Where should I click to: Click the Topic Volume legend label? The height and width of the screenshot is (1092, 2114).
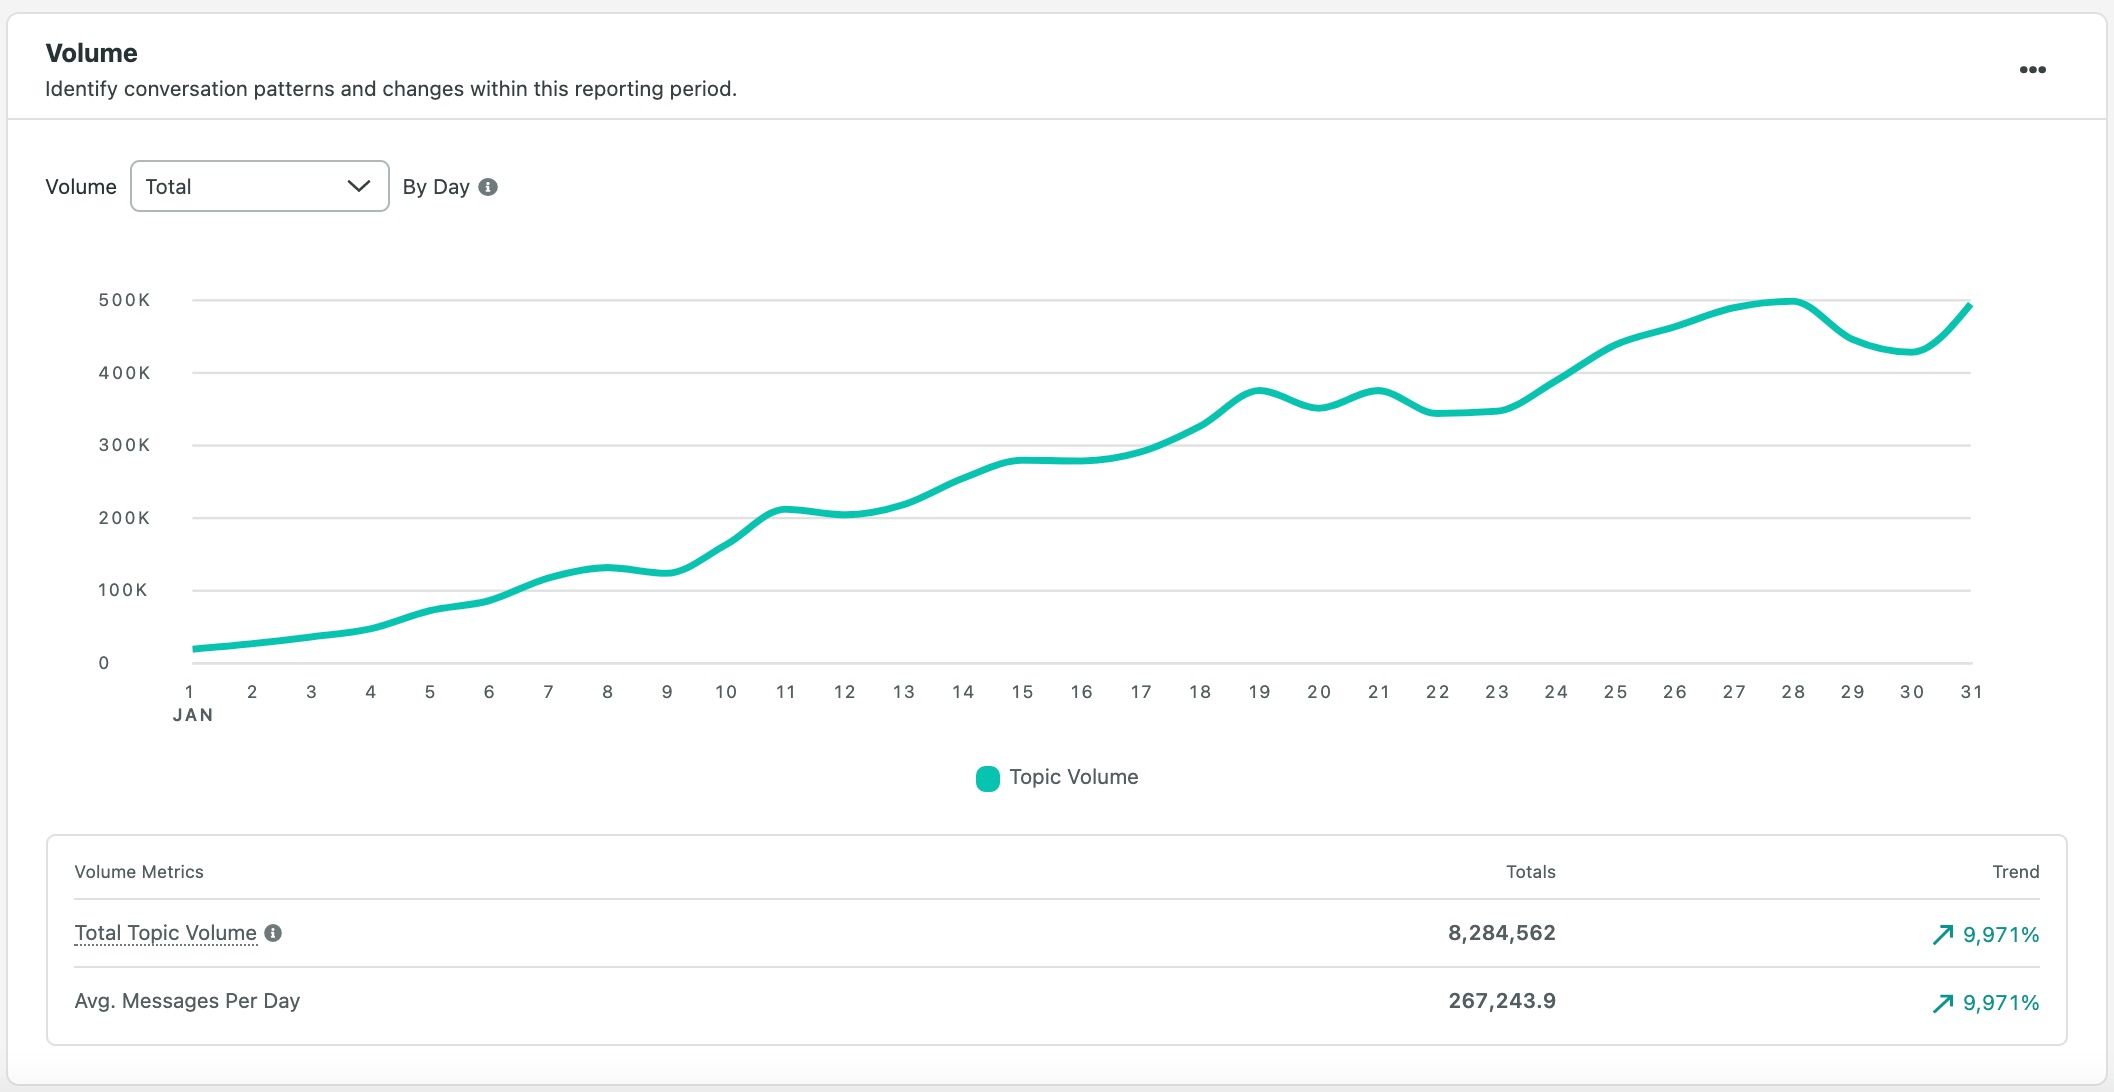click(1073, 777)
